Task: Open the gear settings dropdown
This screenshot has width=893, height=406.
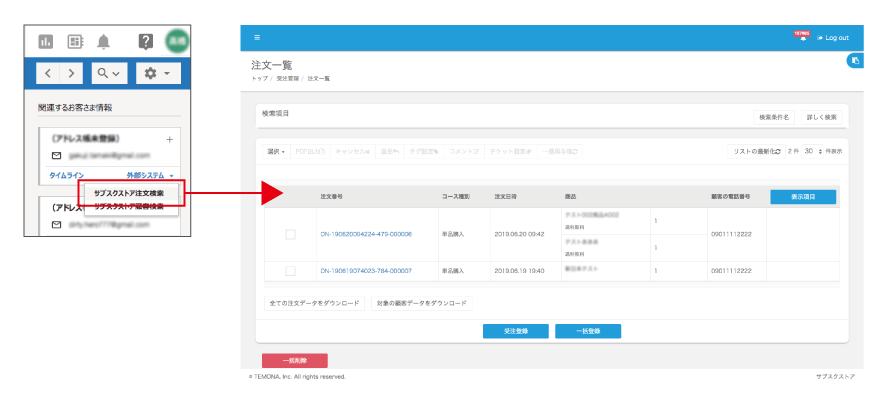Action: 157,73
